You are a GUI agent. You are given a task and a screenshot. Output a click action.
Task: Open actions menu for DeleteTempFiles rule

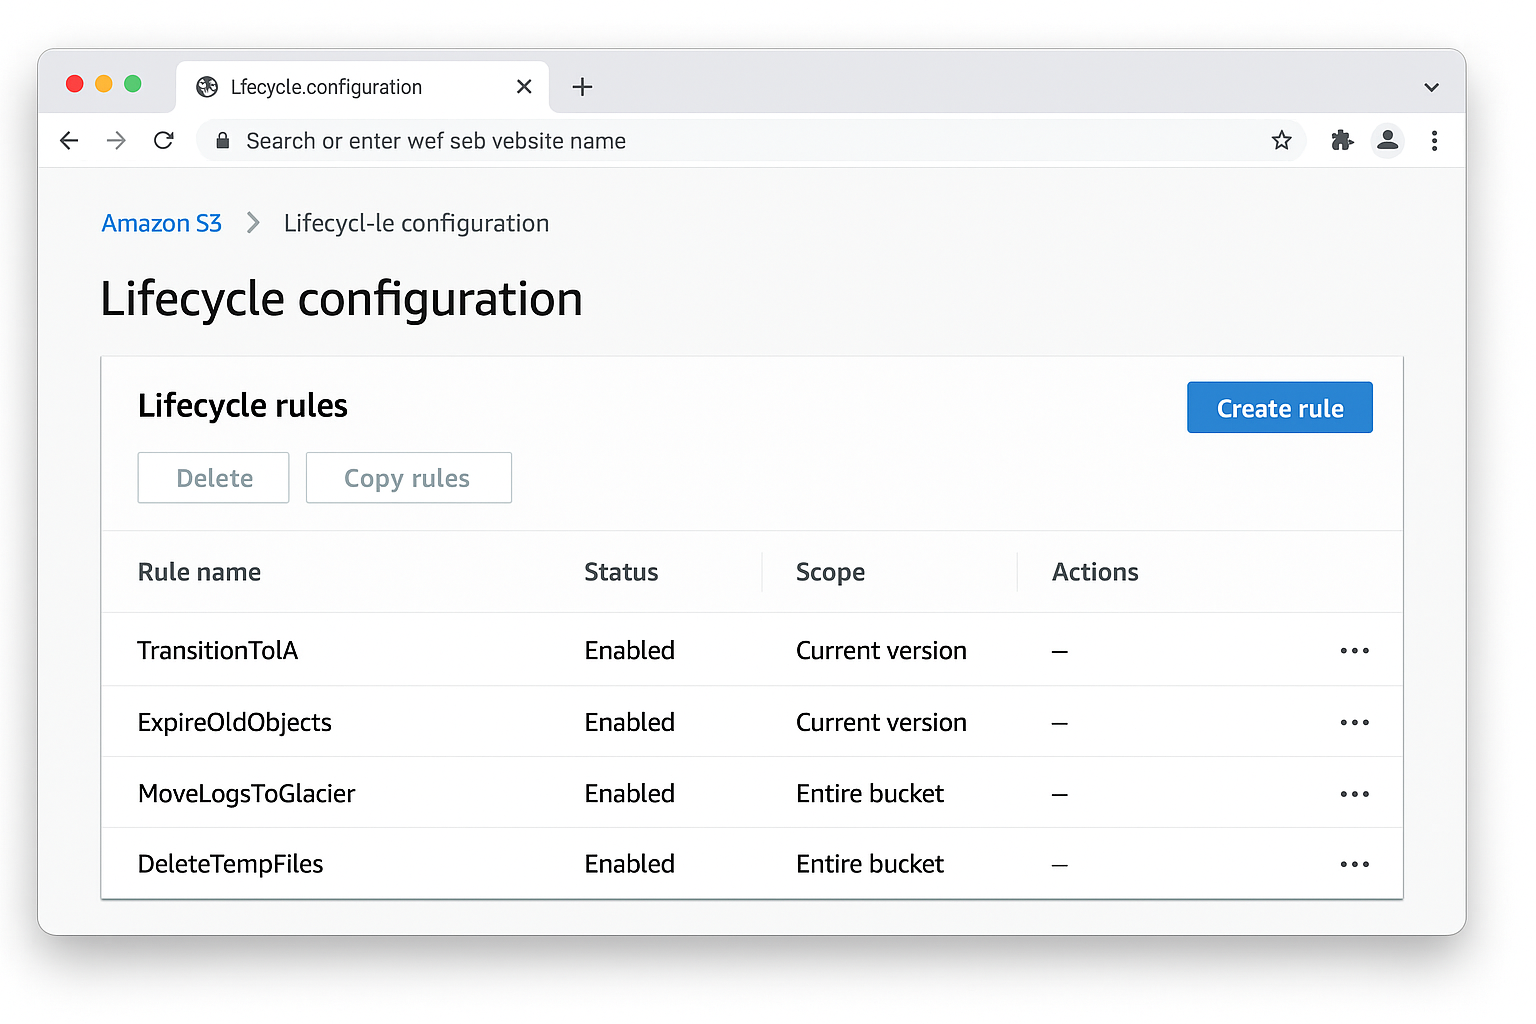[x=1354, y=864]
